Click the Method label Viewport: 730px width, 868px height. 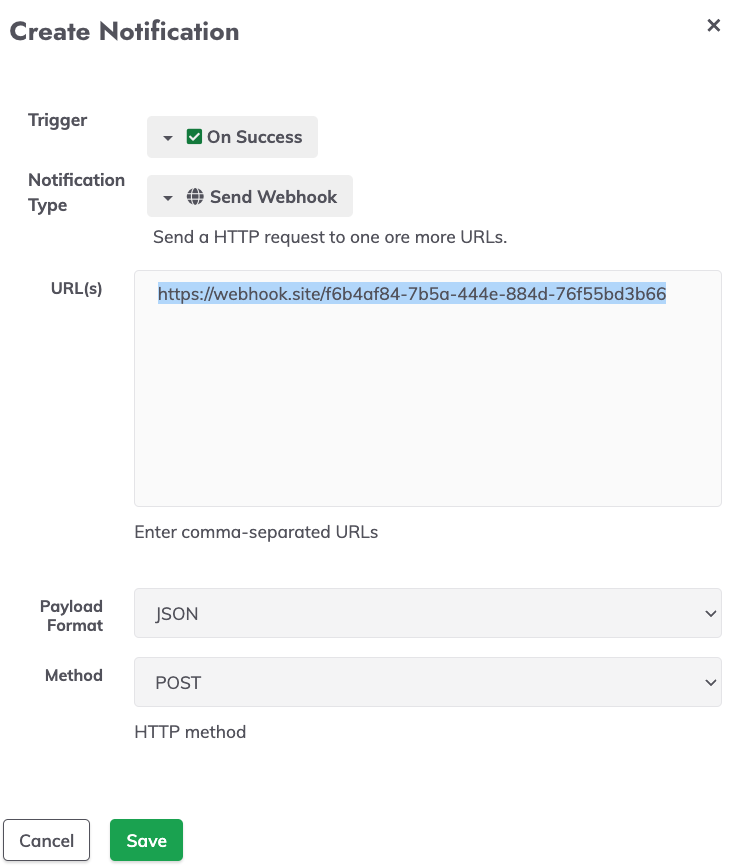coord(74,675)
